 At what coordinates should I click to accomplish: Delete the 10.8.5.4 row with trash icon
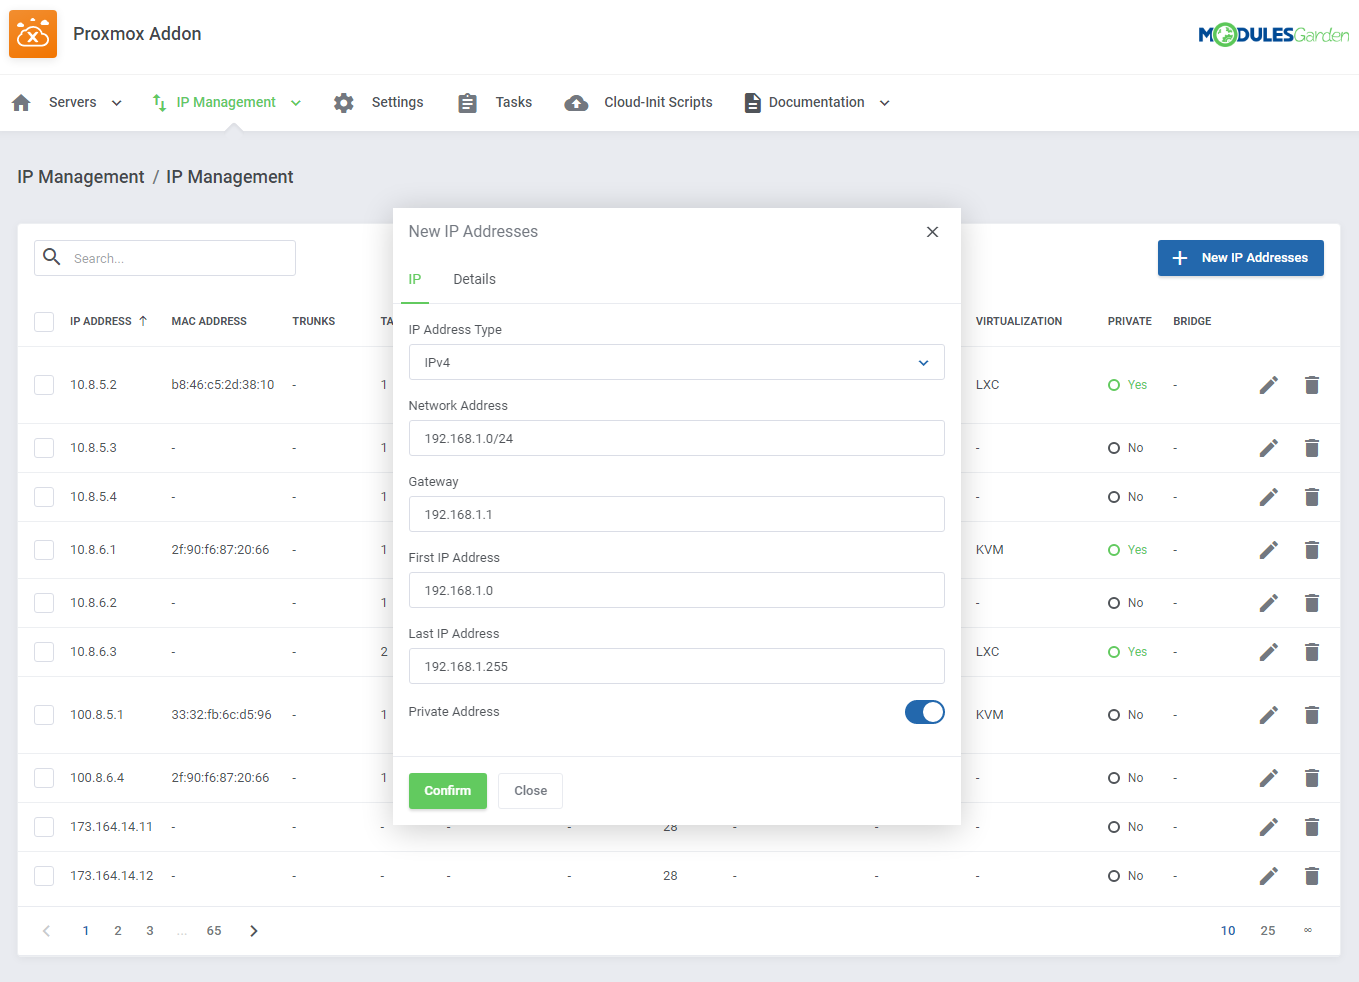pos(1312,497)
